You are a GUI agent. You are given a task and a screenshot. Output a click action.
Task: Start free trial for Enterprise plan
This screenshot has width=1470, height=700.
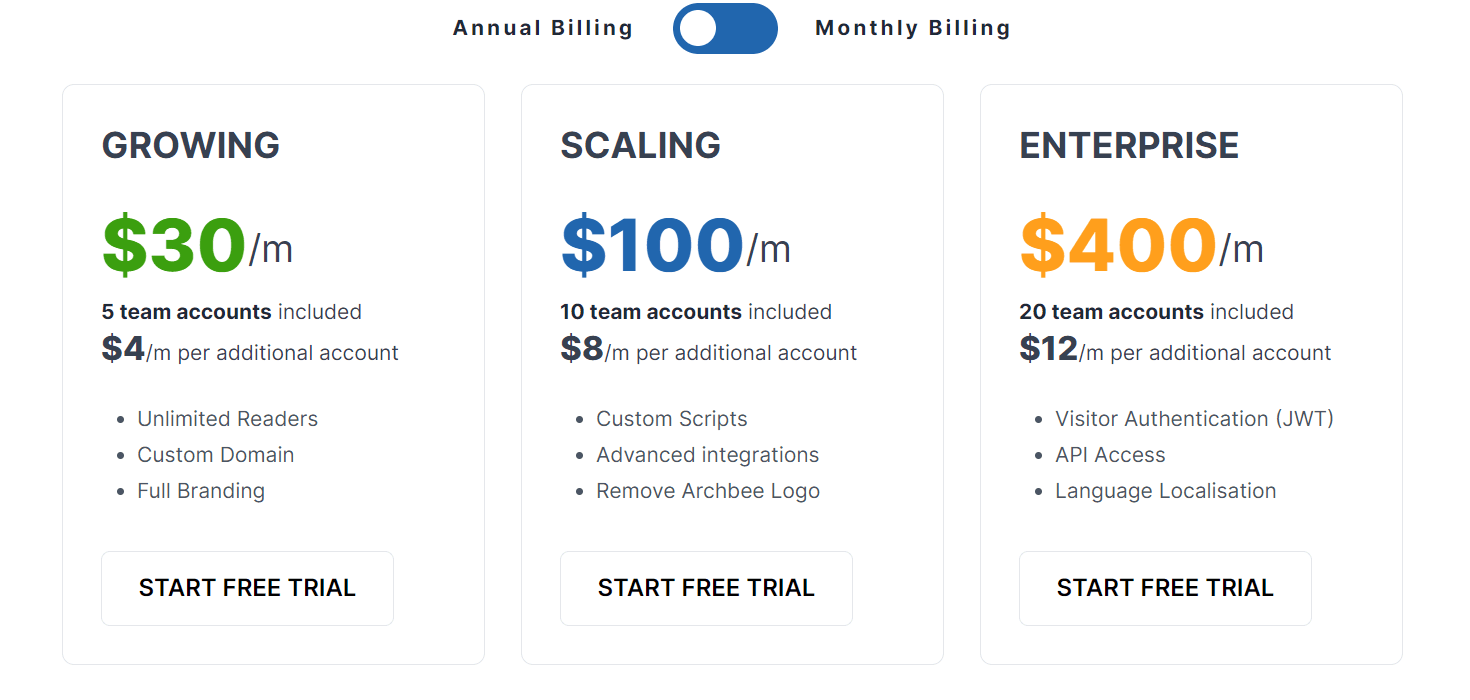click(x=1165, y=588)
